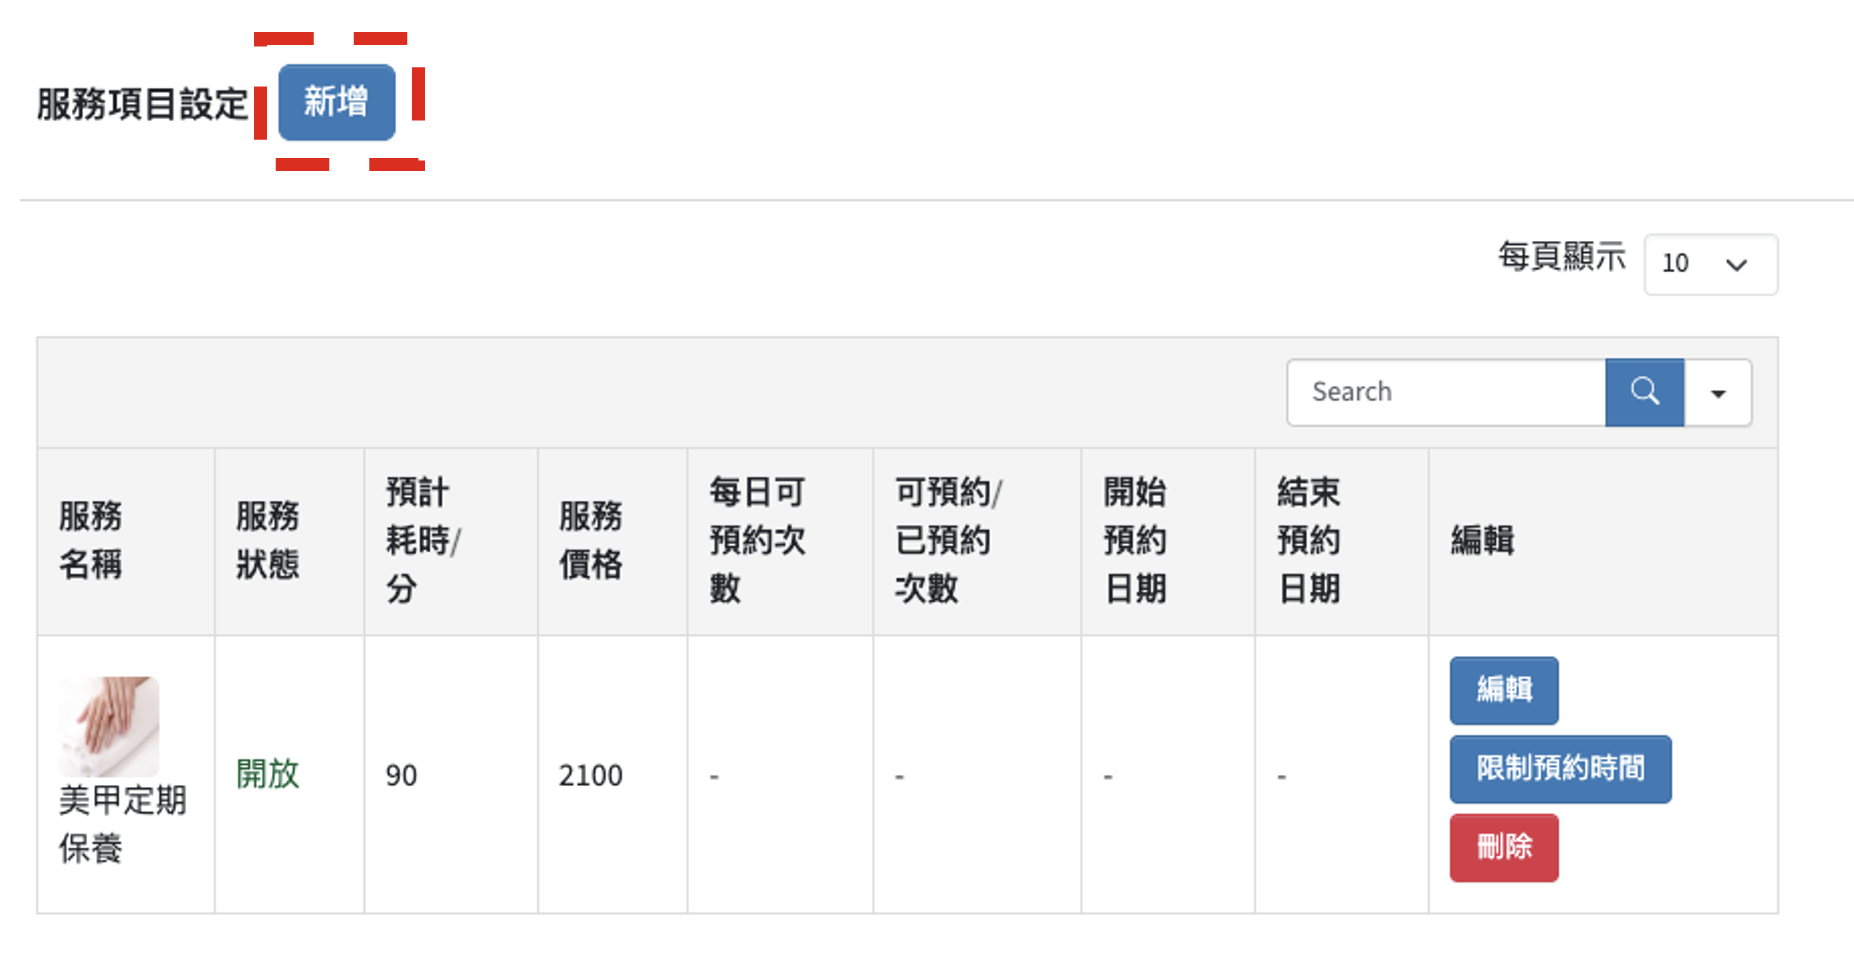Sort by the 服務名稱 column header
Viewport: 1854px width, 980px height.
[x=91, y=540]
